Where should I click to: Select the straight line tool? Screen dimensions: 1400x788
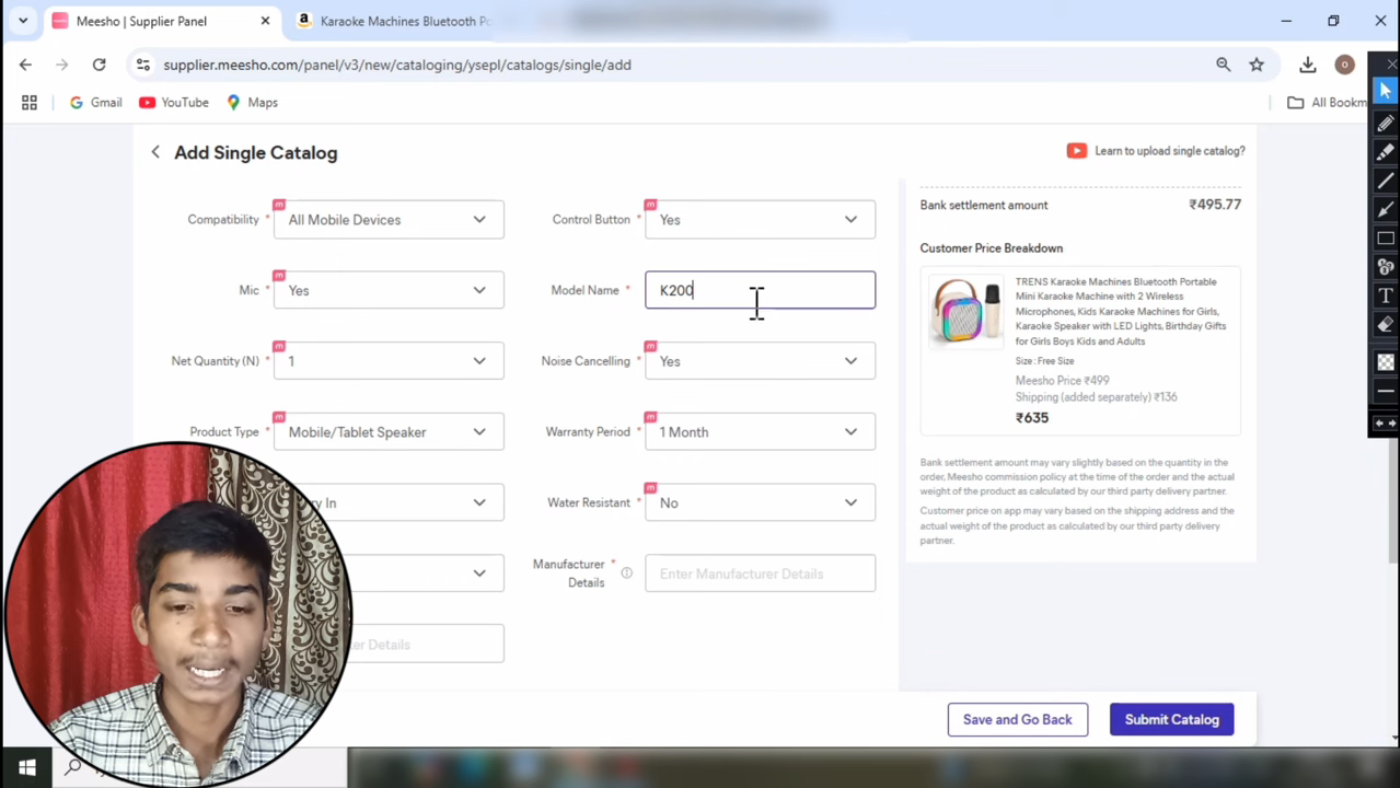click(1385, 181)
